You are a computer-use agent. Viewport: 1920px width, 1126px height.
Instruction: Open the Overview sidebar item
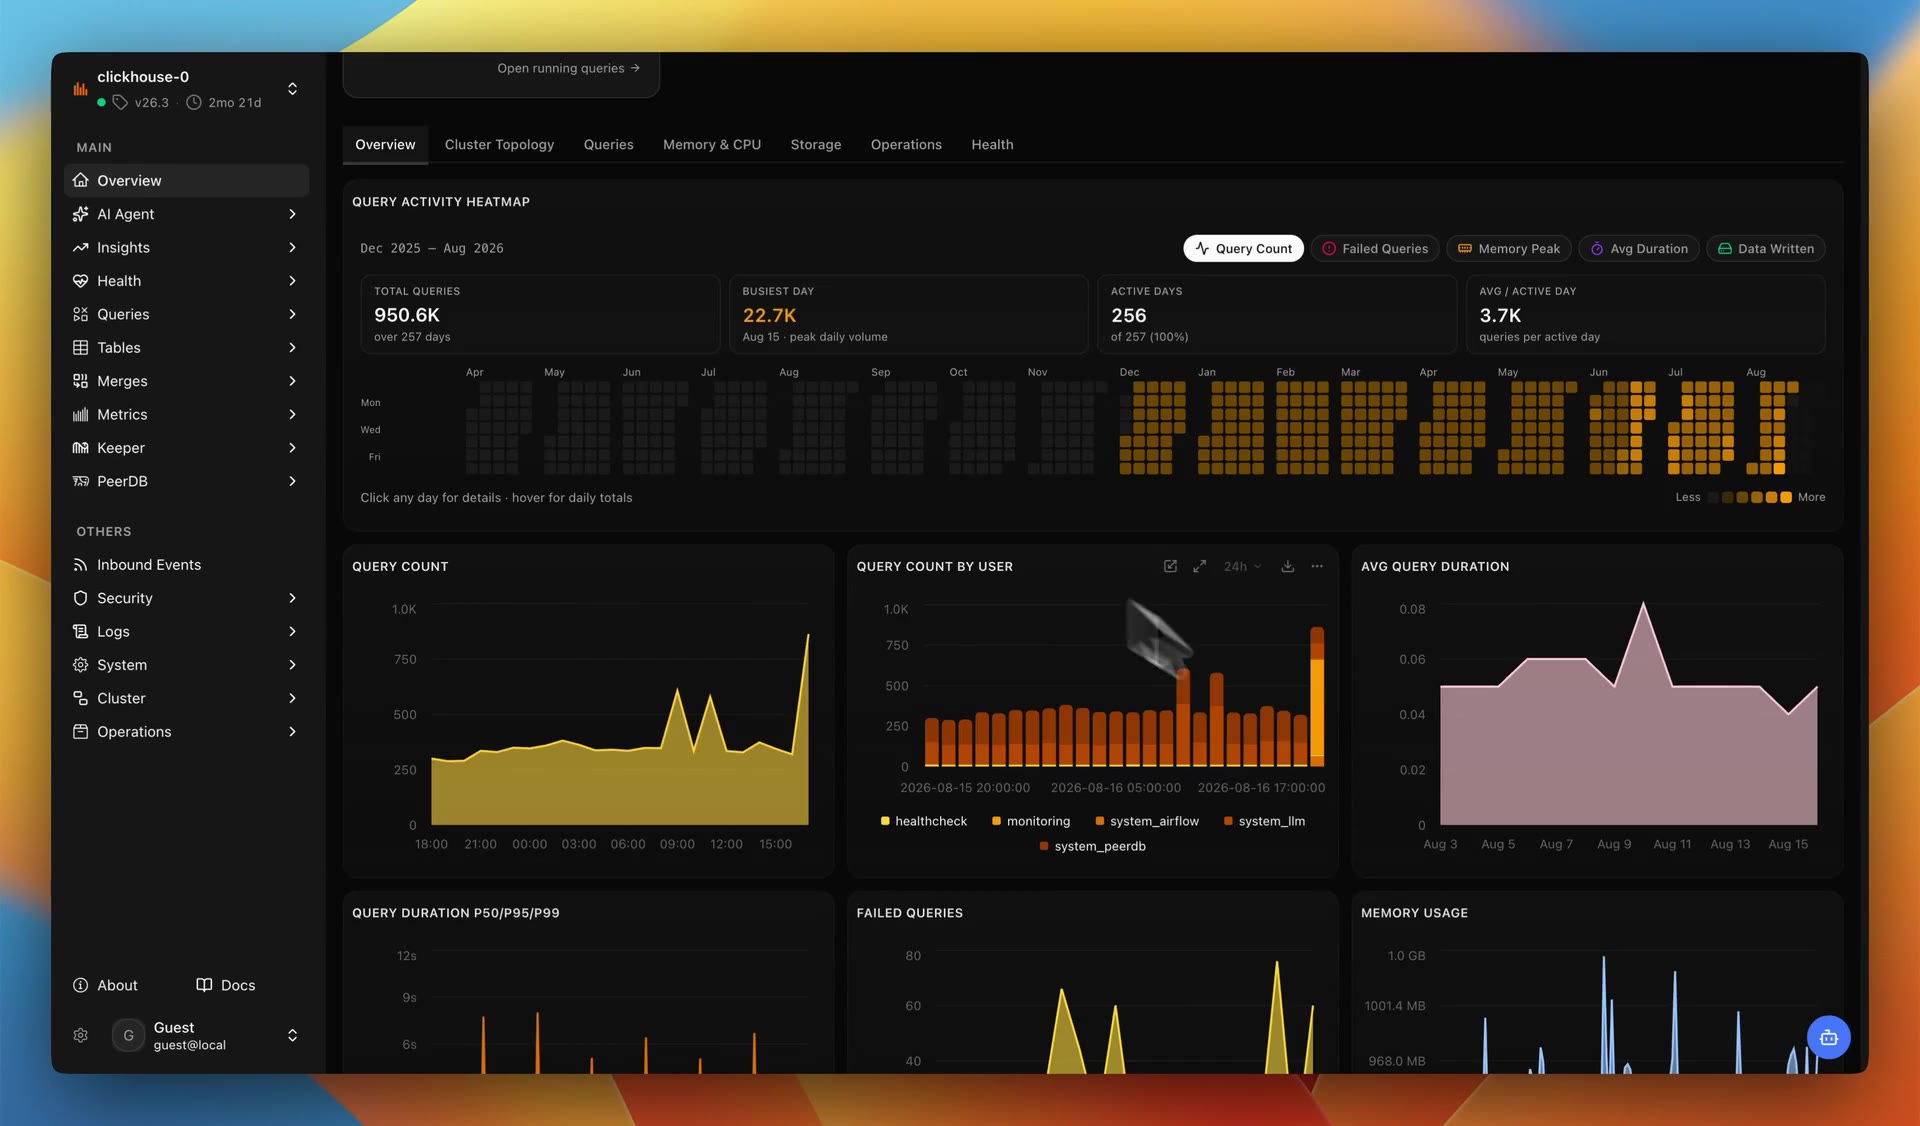[x=186, y=180]
